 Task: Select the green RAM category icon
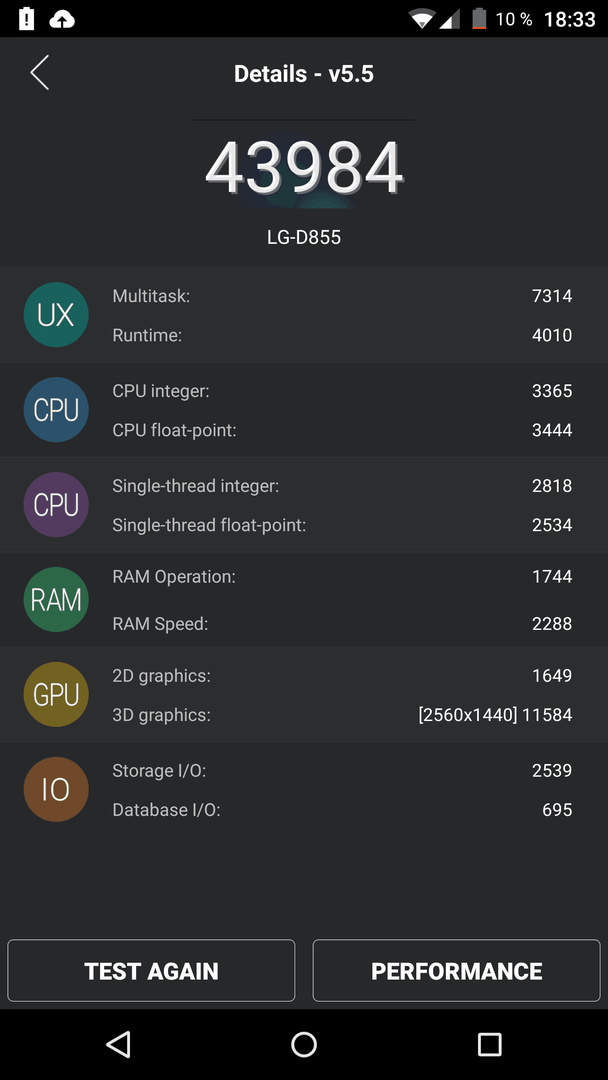(x=56, y=600)
